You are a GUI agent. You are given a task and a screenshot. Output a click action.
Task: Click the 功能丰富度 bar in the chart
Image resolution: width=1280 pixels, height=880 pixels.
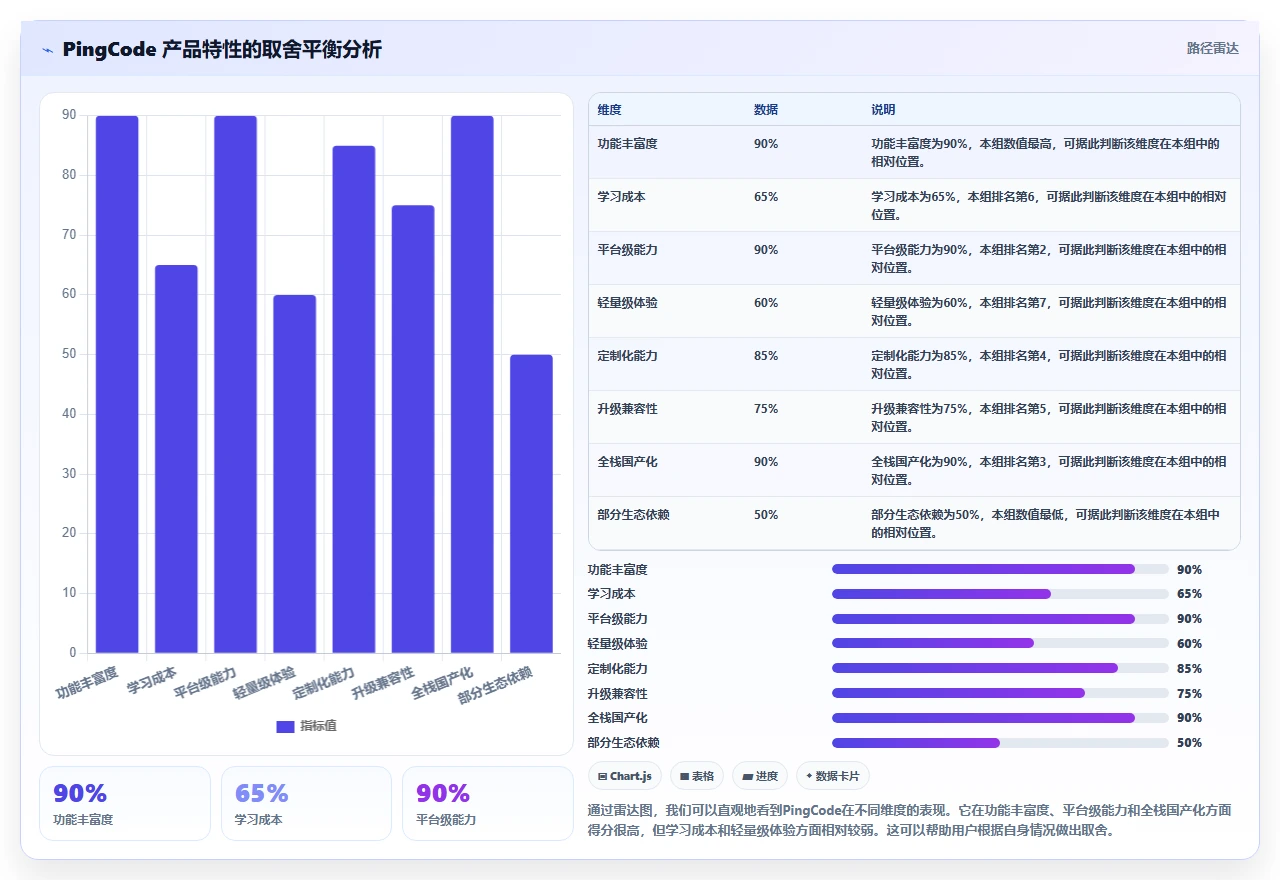[117, 384]
